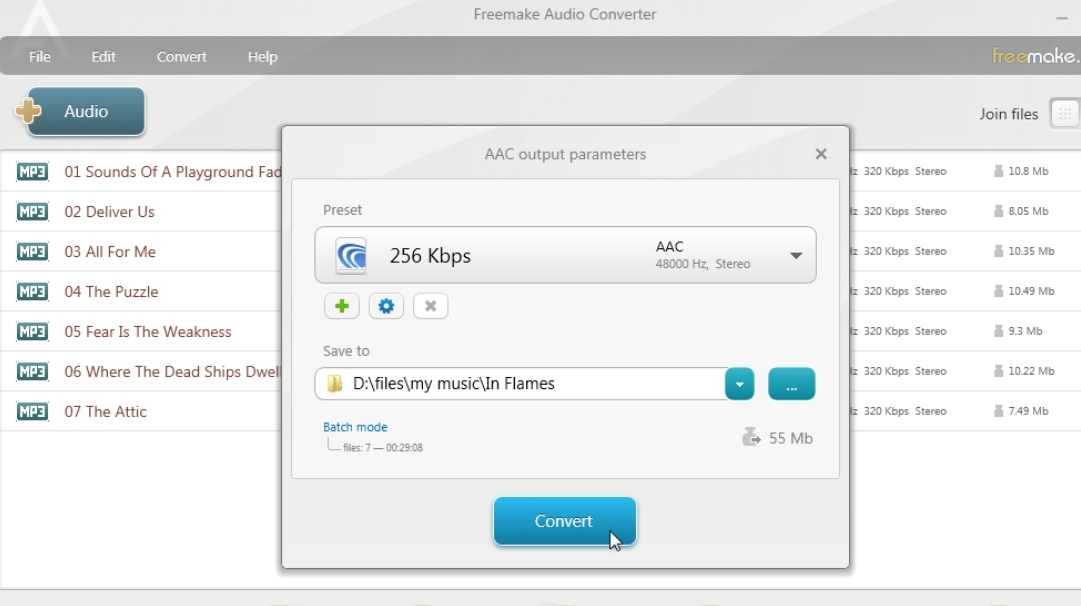Click the 10.49 Mb file size
The image size is (1081, 606).
[1031, 291]
